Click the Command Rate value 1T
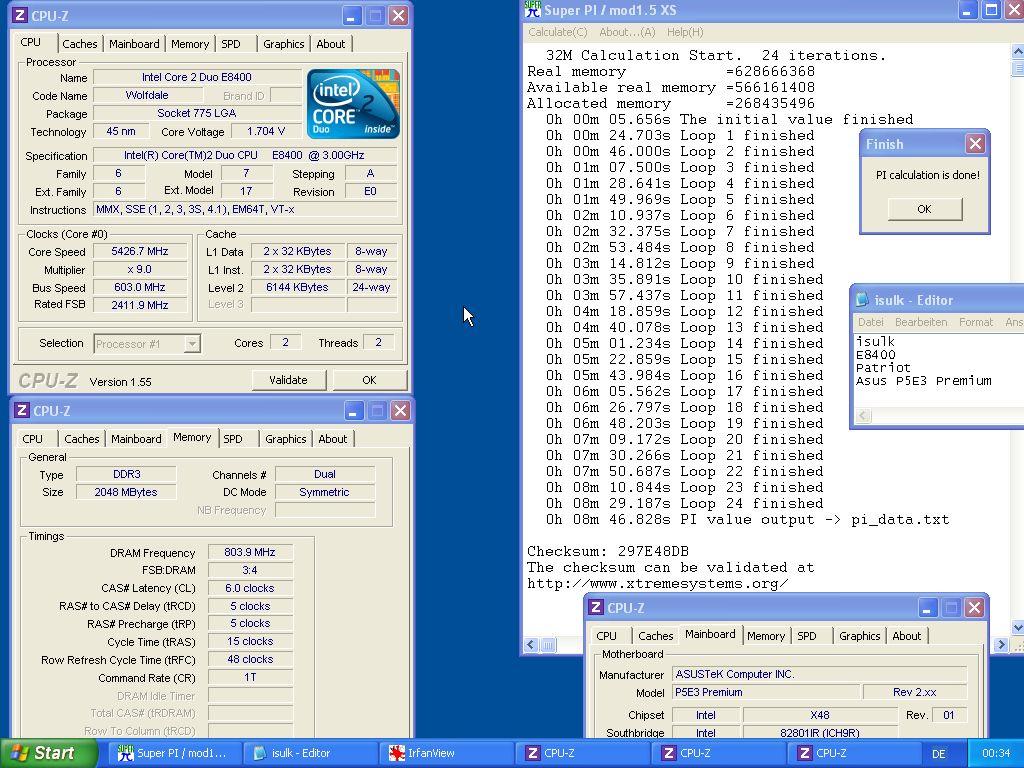 249,677
